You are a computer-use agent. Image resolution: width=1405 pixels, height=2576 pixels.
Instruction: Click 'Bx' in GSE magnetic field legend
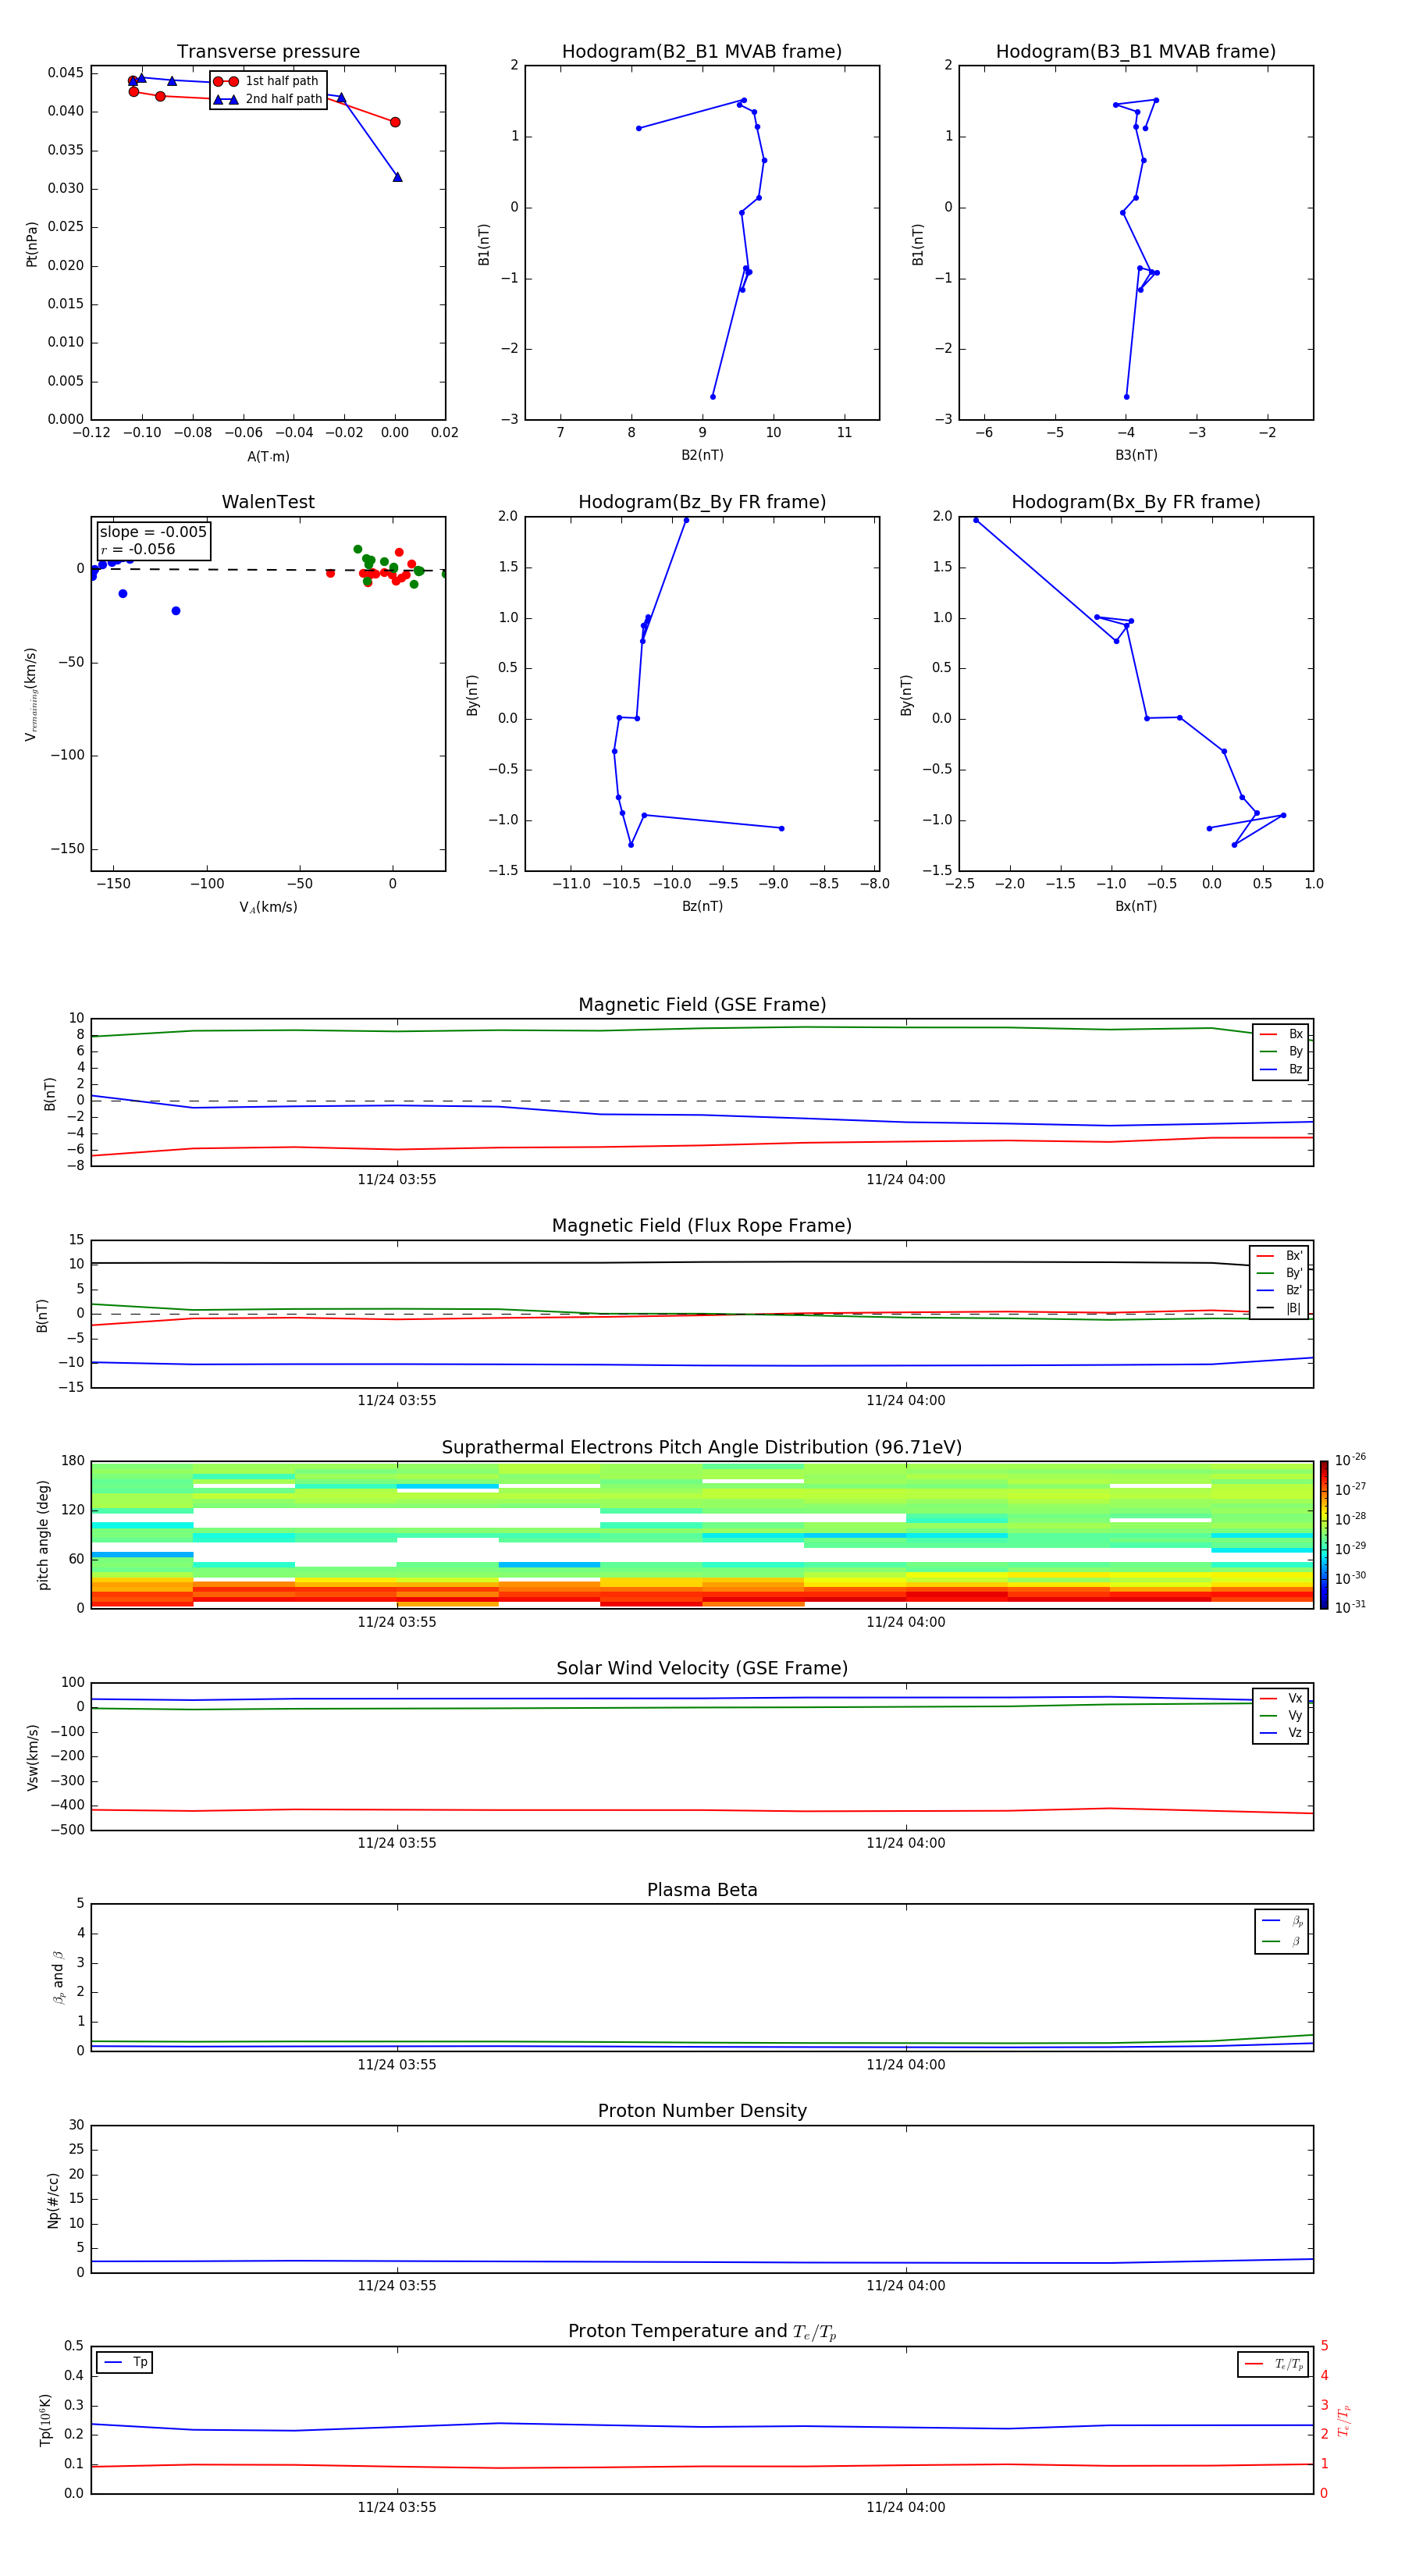pyautogui.click(x=1281, y=1034)
